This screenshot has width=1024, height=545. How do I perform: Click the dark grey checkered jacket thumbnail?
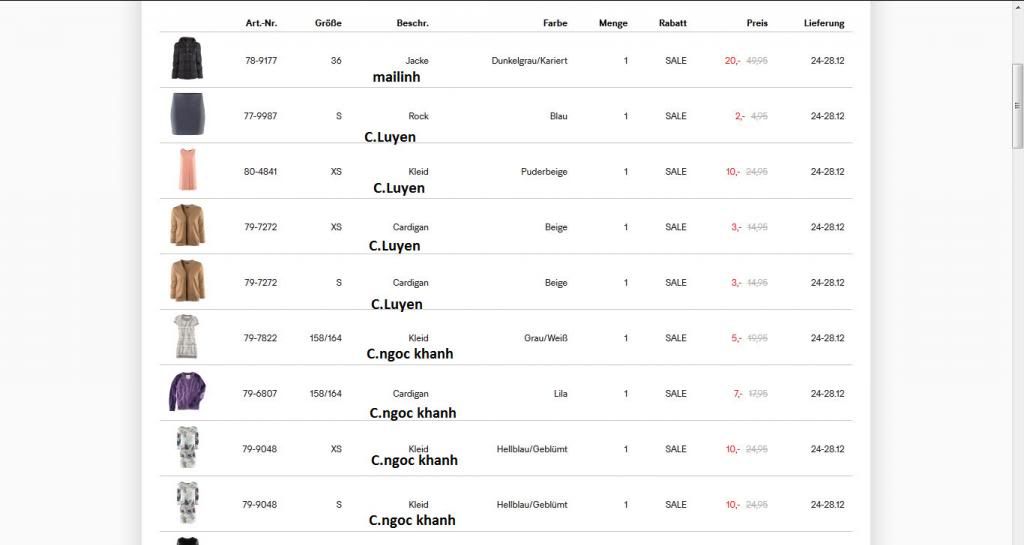click(x=187, y=60)
